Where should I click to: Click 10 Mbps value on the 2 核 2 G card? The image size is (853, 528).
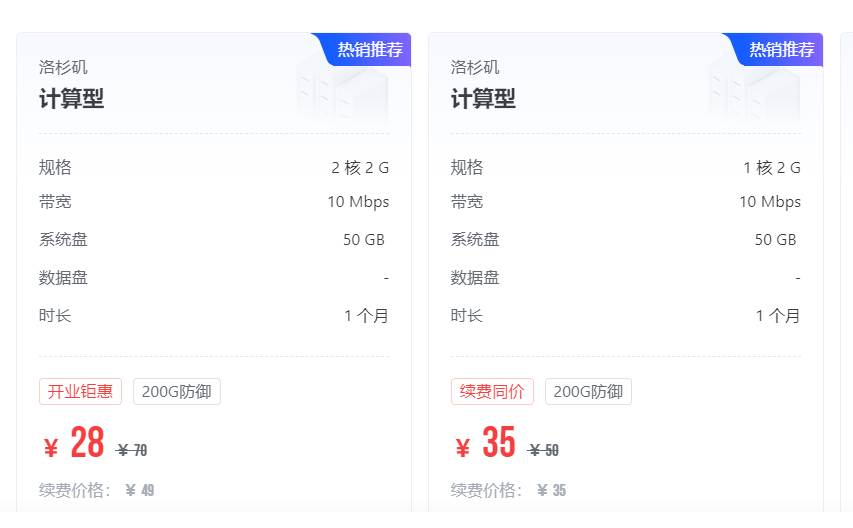tap(358, 202)
